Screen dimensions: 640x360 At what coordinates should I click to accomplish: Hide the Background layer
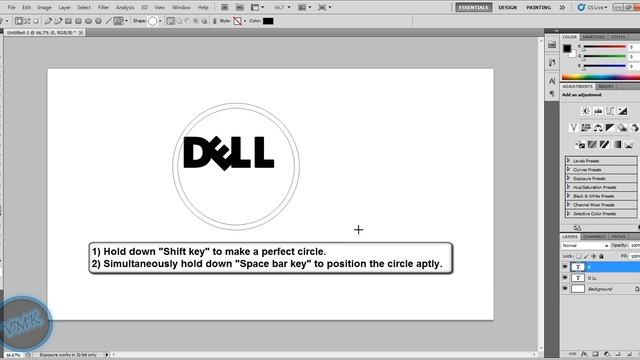565,289
